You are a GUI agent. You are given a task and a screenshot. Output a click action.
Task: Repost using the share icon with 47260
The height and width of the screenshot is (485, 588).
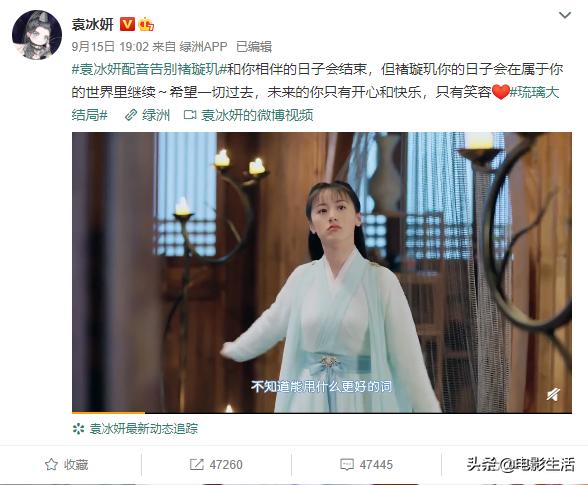point(216,465)
